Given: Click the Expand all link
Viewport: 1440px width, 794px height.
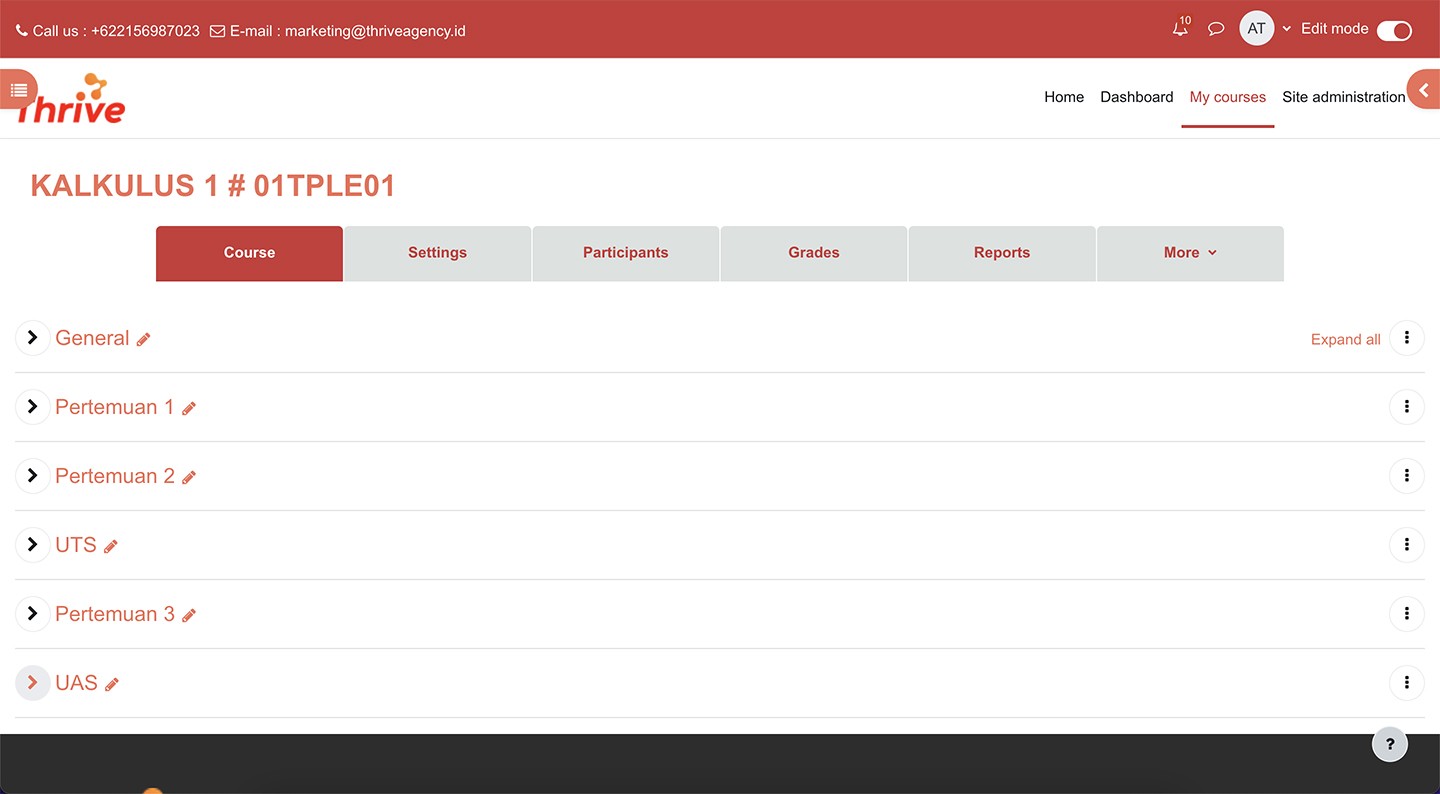Looking at the screenshot, I should point(1345,340).
